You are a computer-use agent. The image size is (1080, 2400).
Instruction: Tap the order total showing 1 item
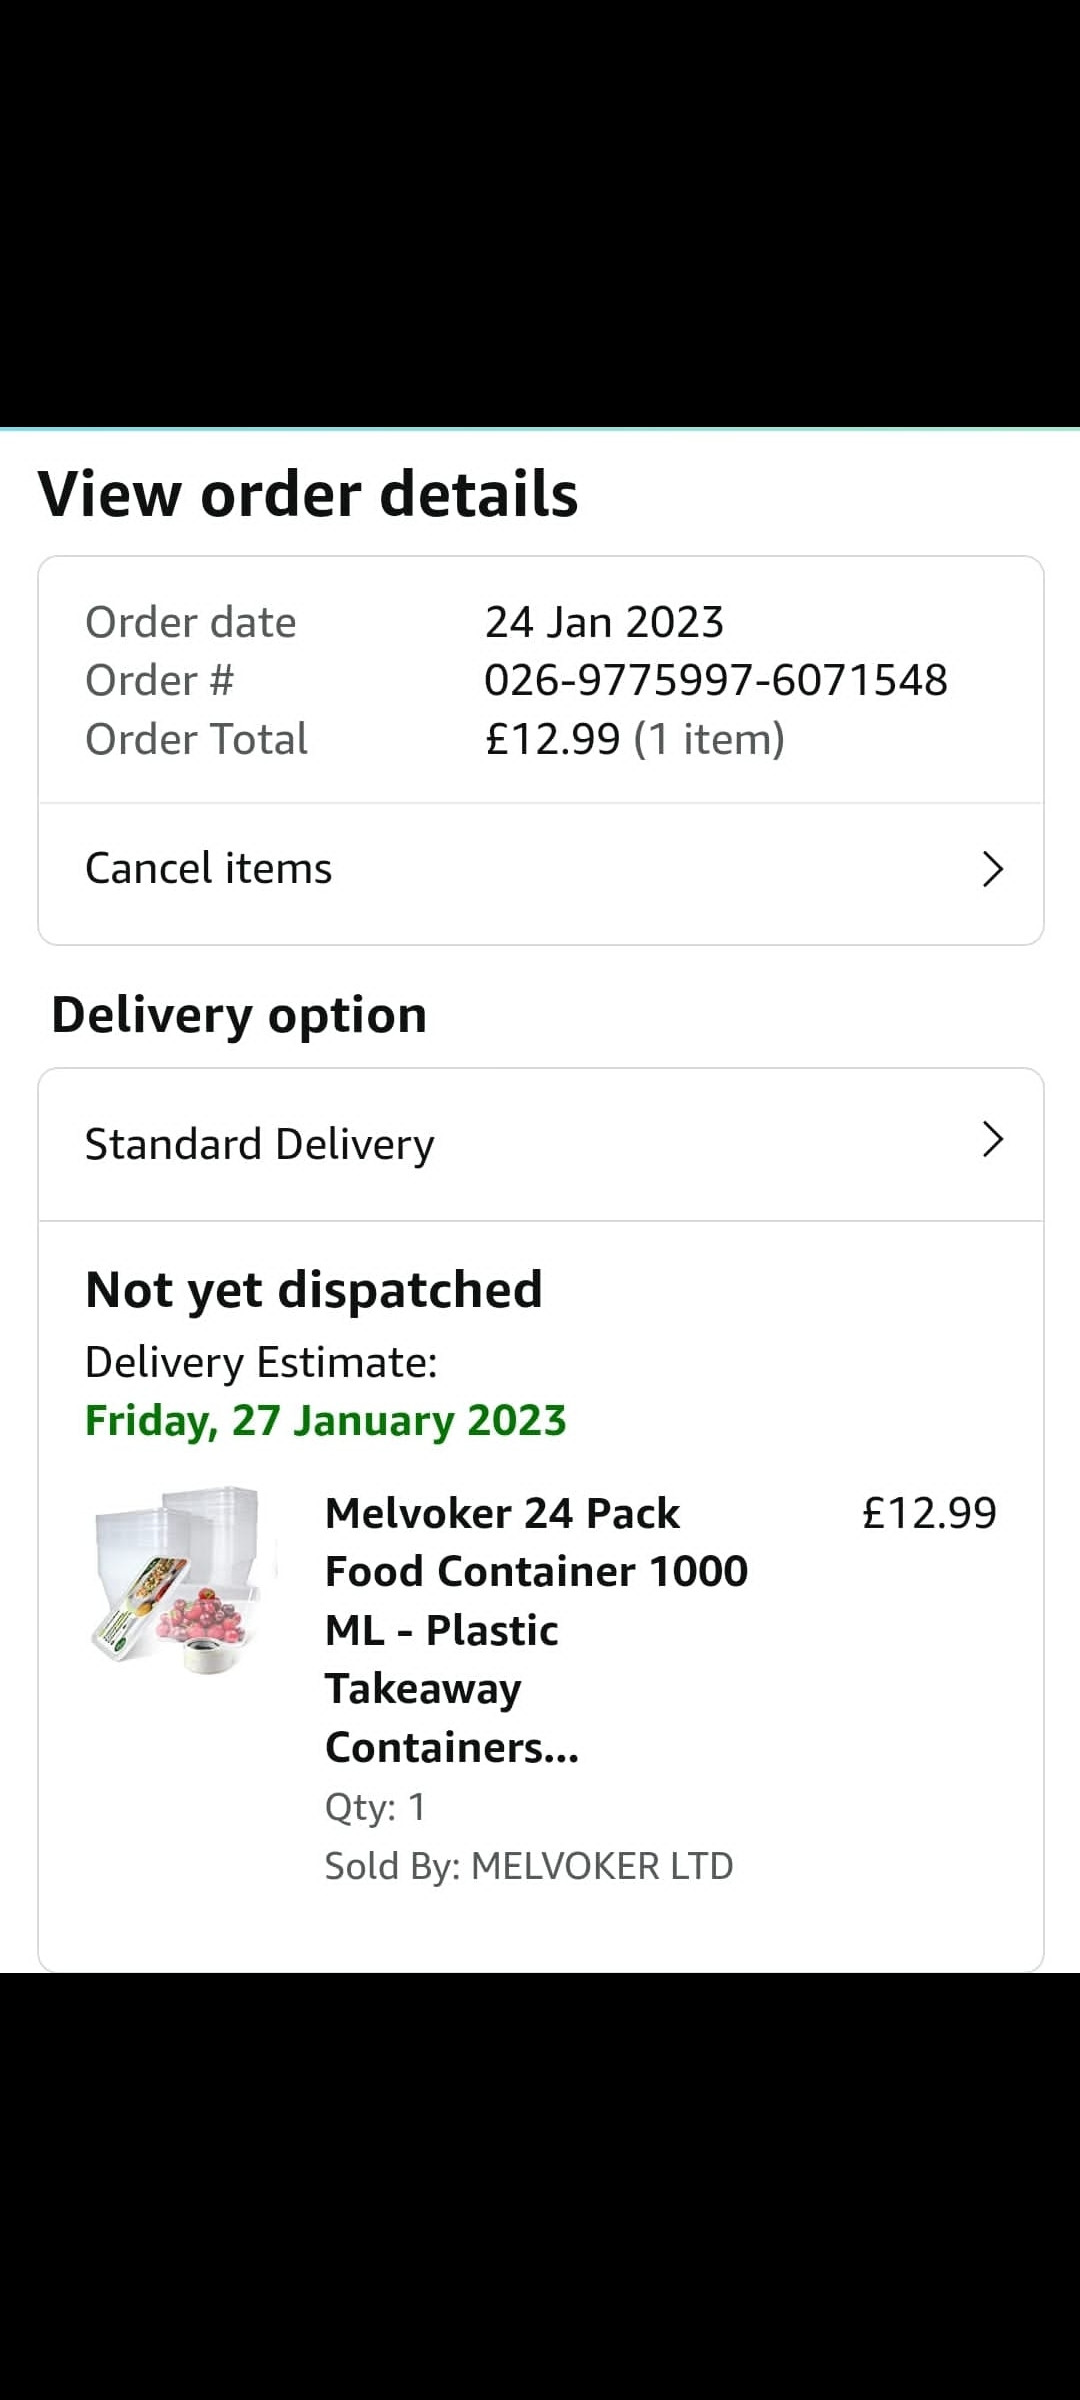tap(634, 740)
